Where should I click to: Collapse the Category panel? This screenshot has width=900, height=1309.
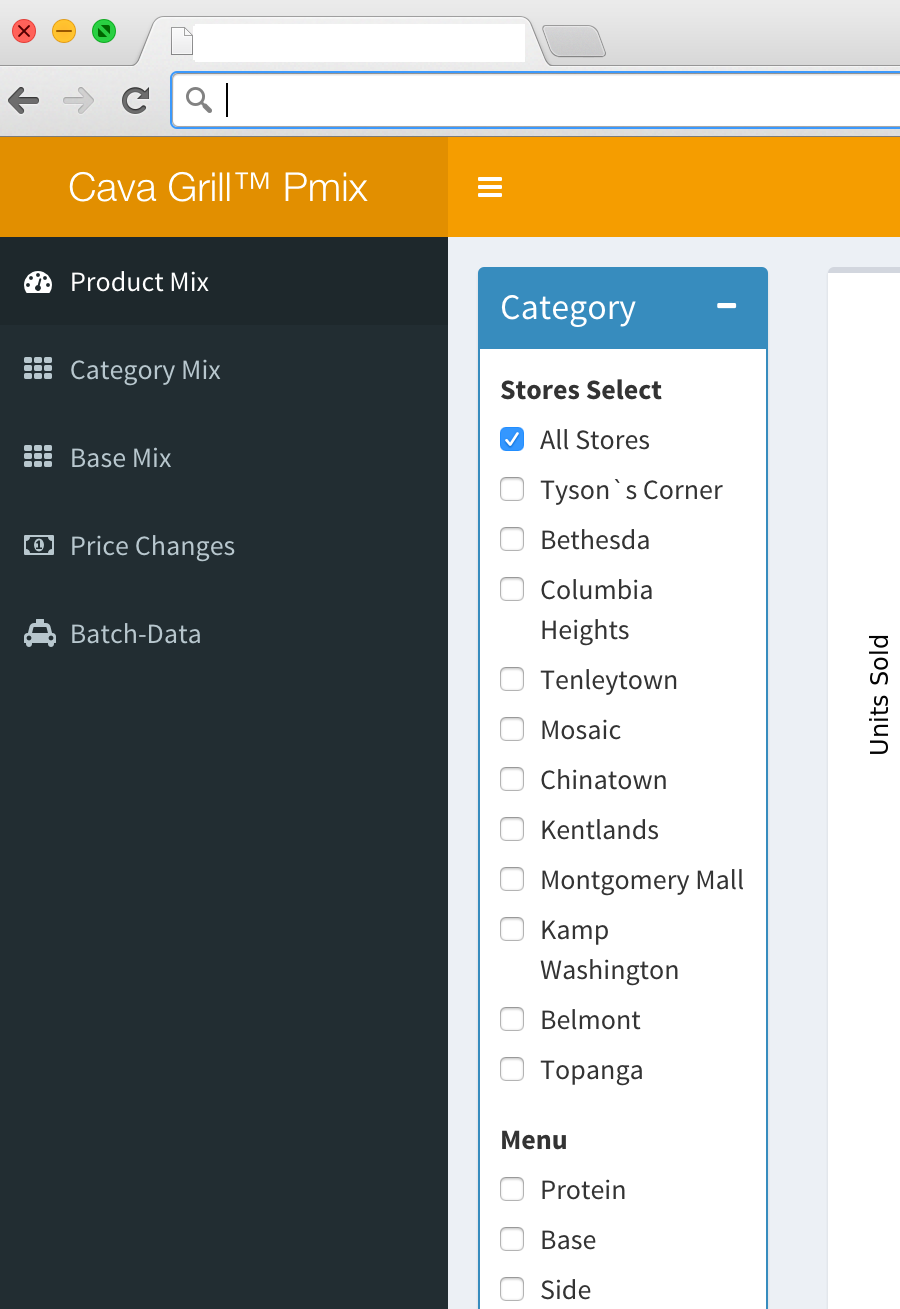727,307
